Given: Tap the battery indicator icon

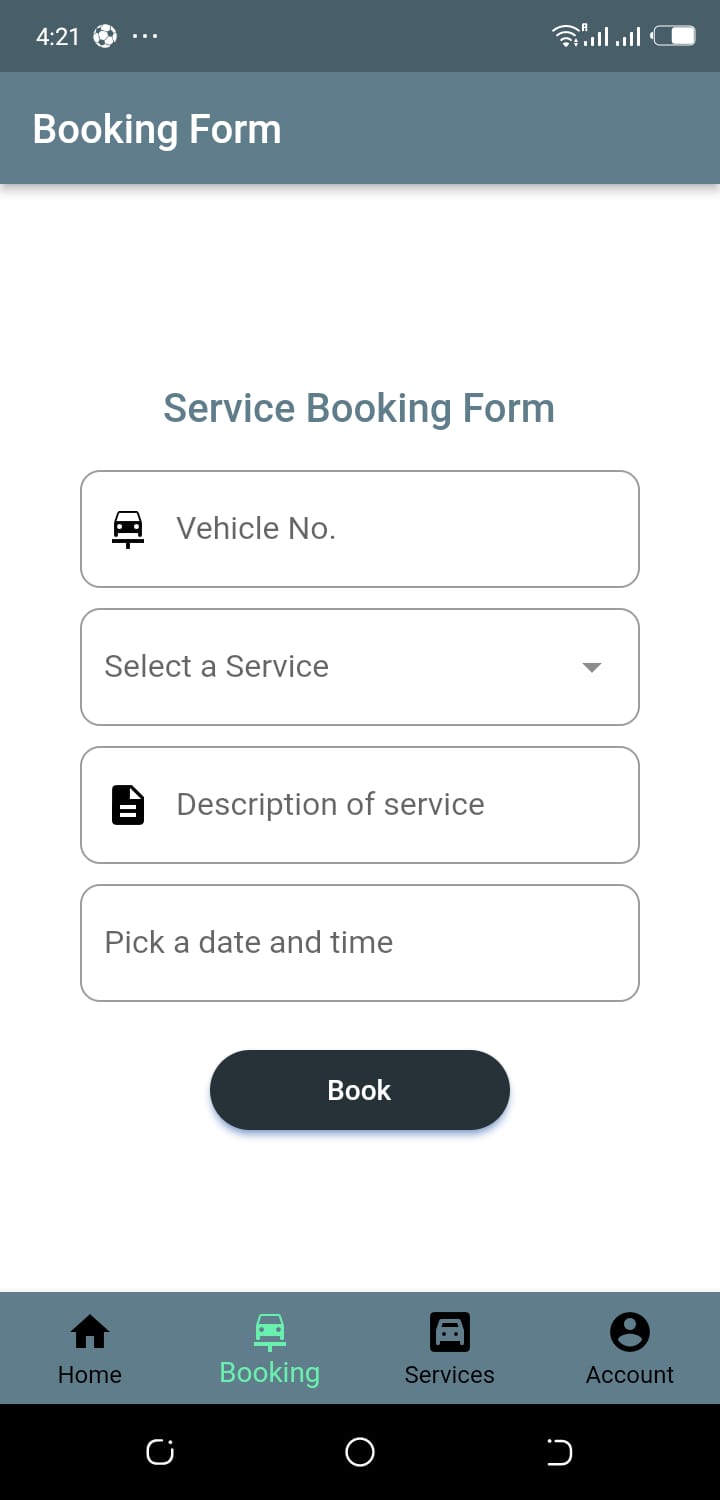Looking at the screenshot, I should [x=675, y=37].
